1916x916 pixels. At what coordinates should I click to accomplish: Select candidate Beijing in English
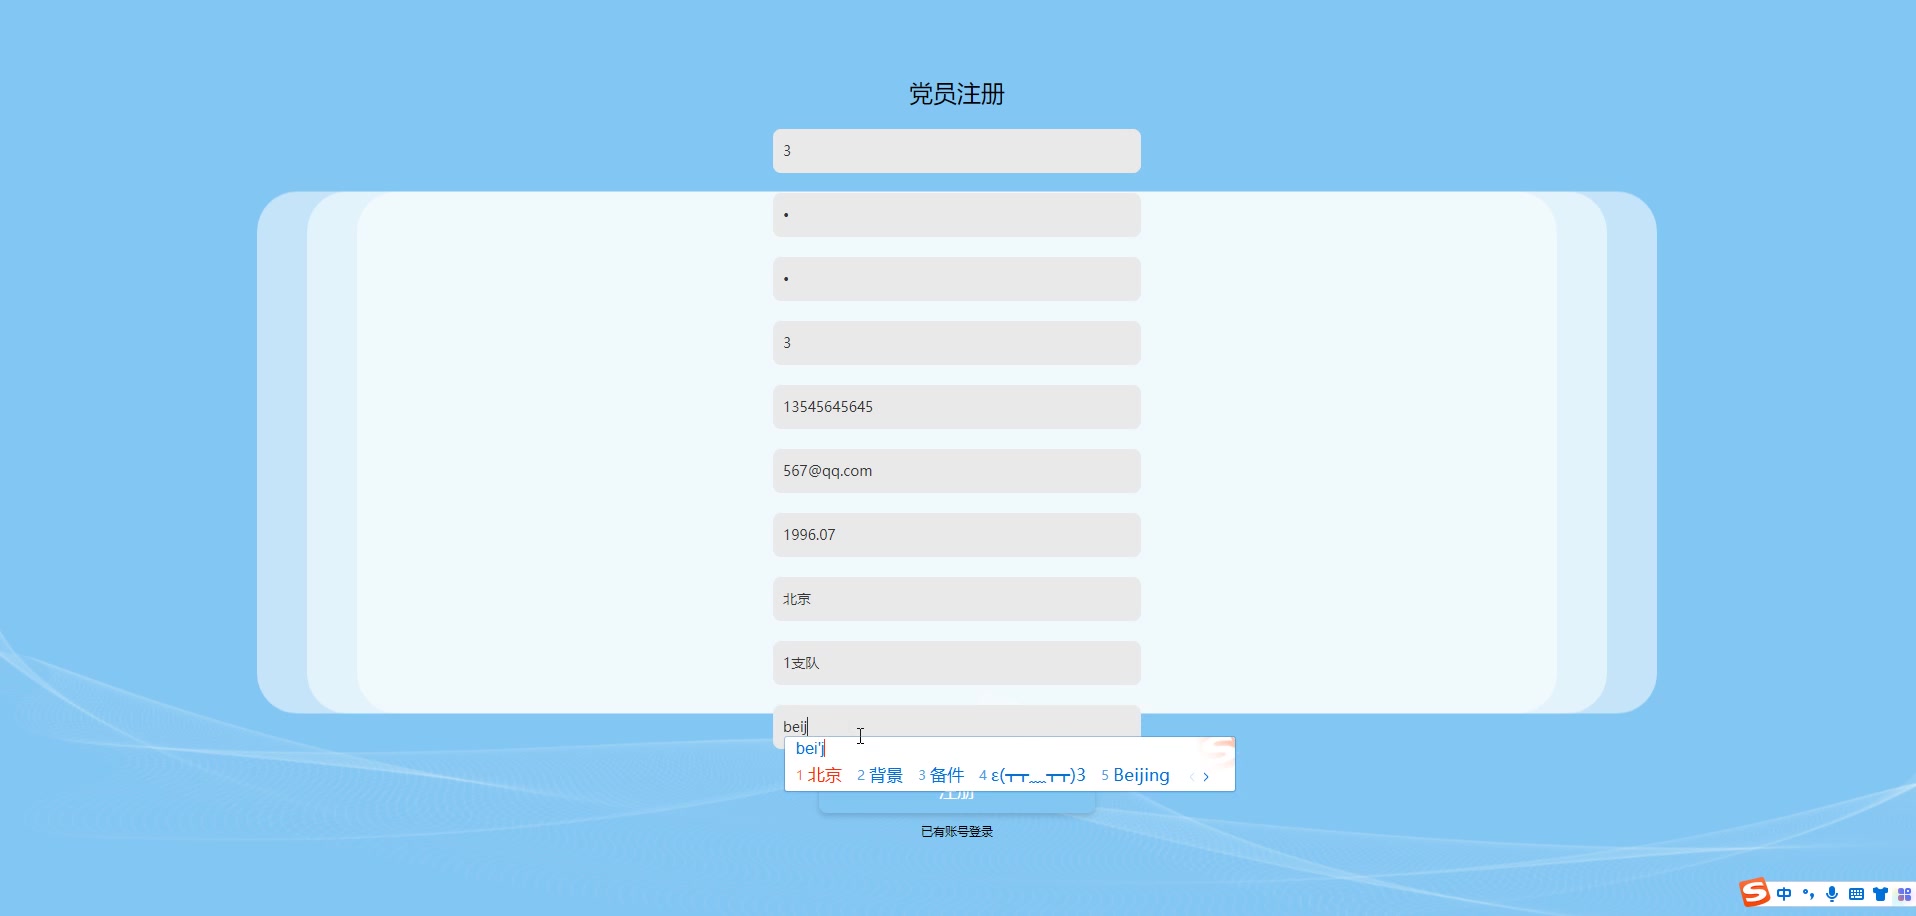tap(1140, 776)
